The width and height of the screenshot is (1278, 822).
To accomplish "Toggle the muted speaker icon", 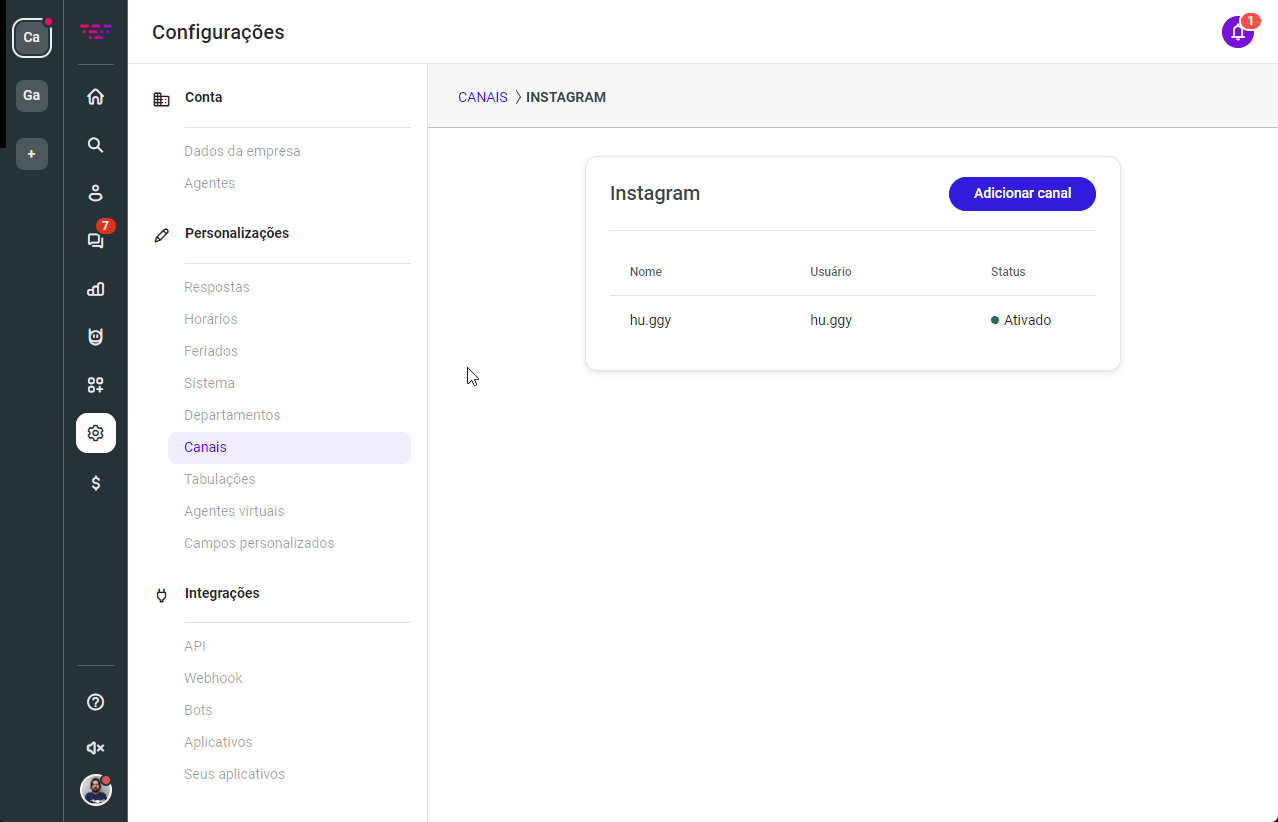I will [x=95, y=748].
